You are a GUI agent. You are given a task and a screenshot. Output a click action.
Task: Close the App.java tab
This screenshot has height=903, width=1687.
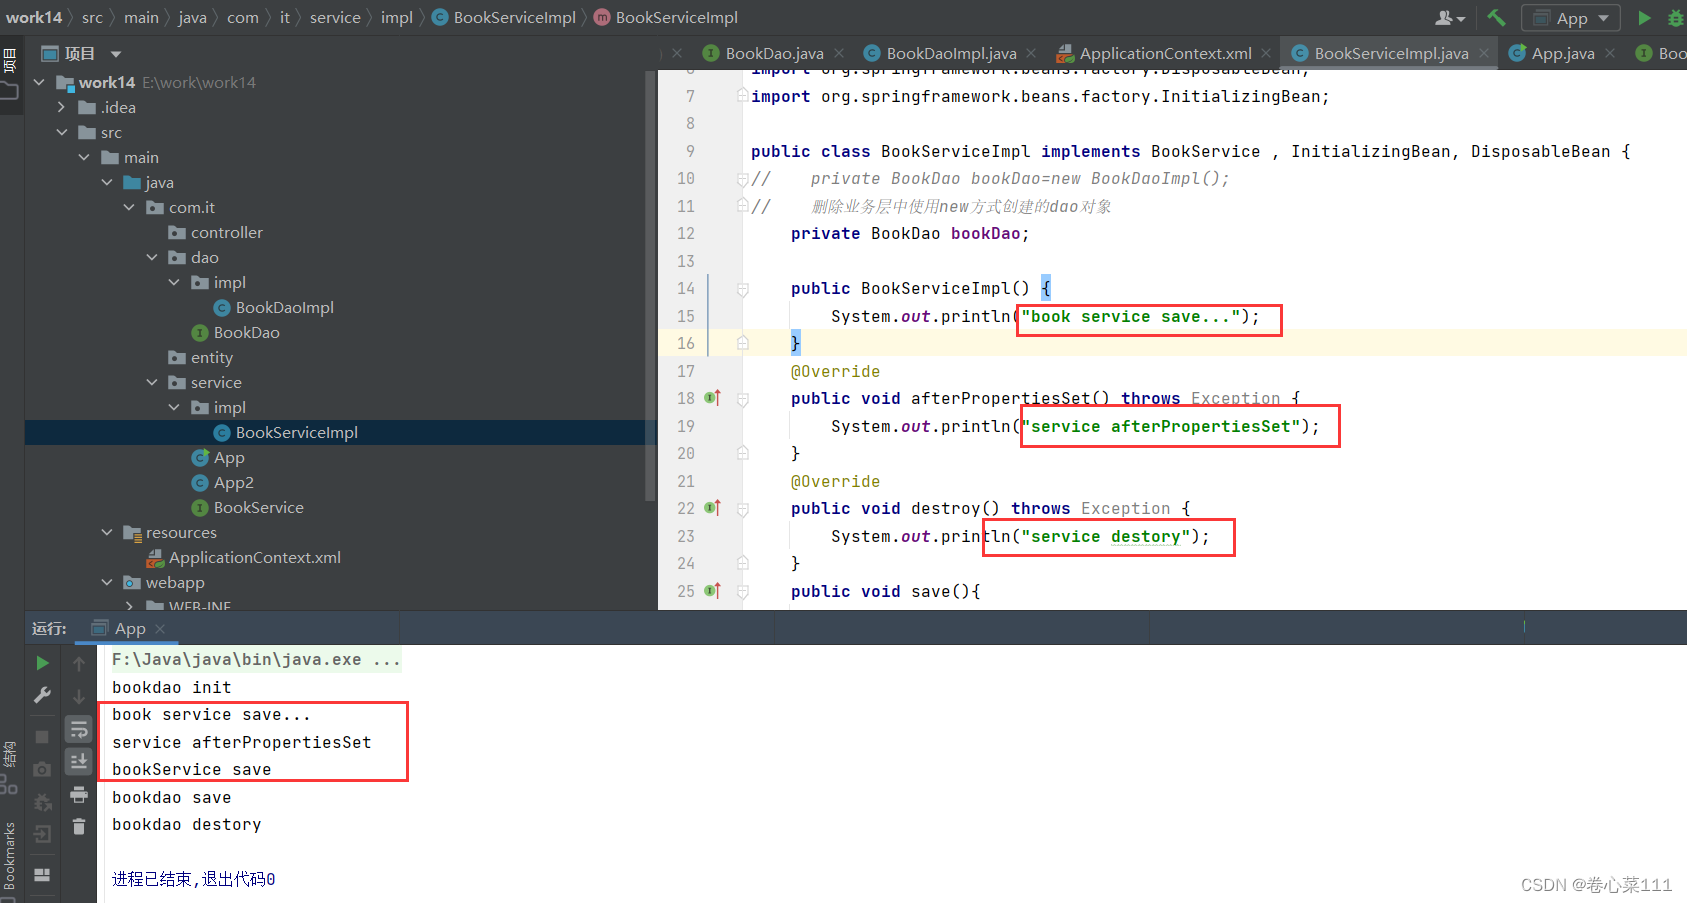point(1610,53)
